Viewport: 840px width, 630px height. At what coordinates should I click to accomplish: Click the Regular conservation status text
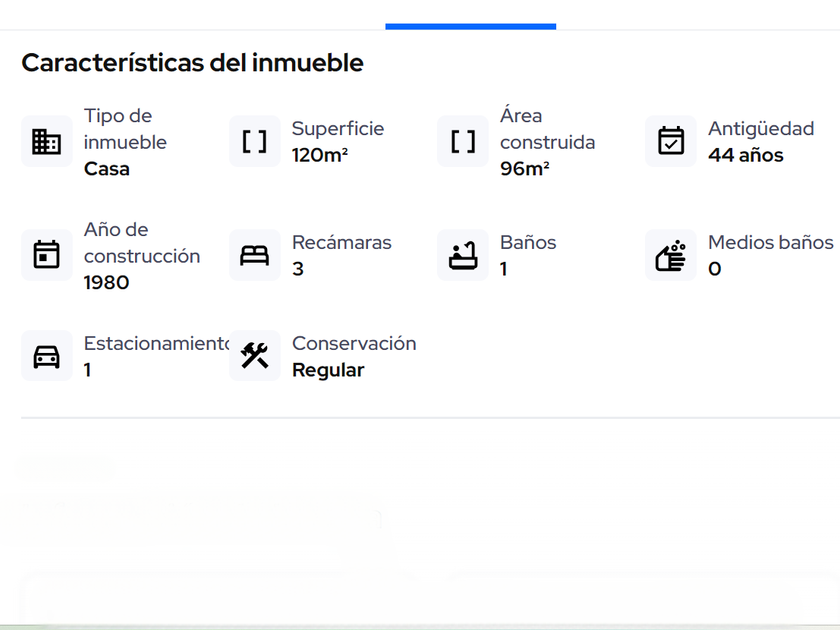tap(328, 370)
